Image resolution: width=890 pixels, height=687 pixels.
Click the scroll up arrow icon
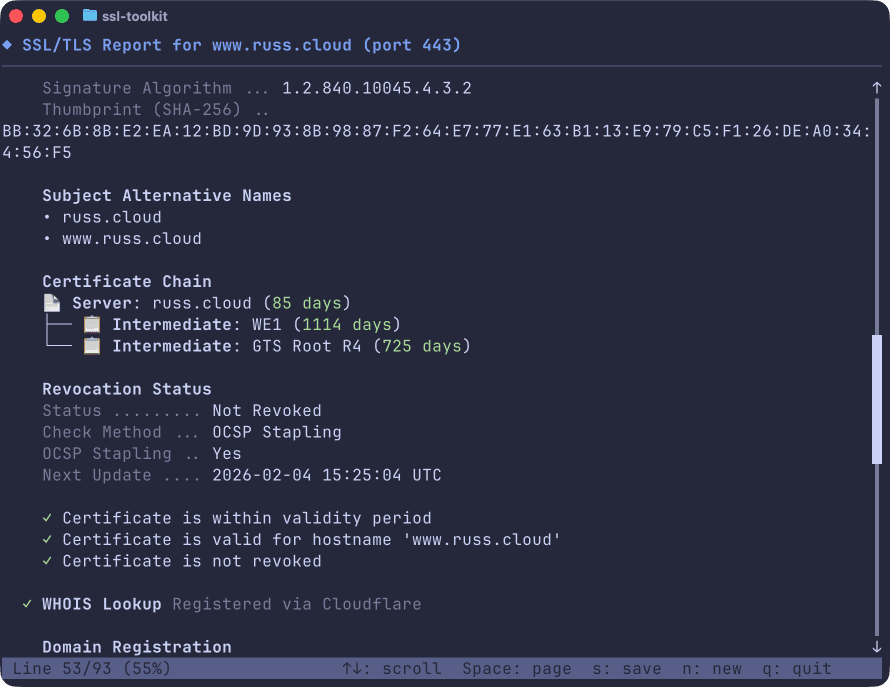[877, 88]
